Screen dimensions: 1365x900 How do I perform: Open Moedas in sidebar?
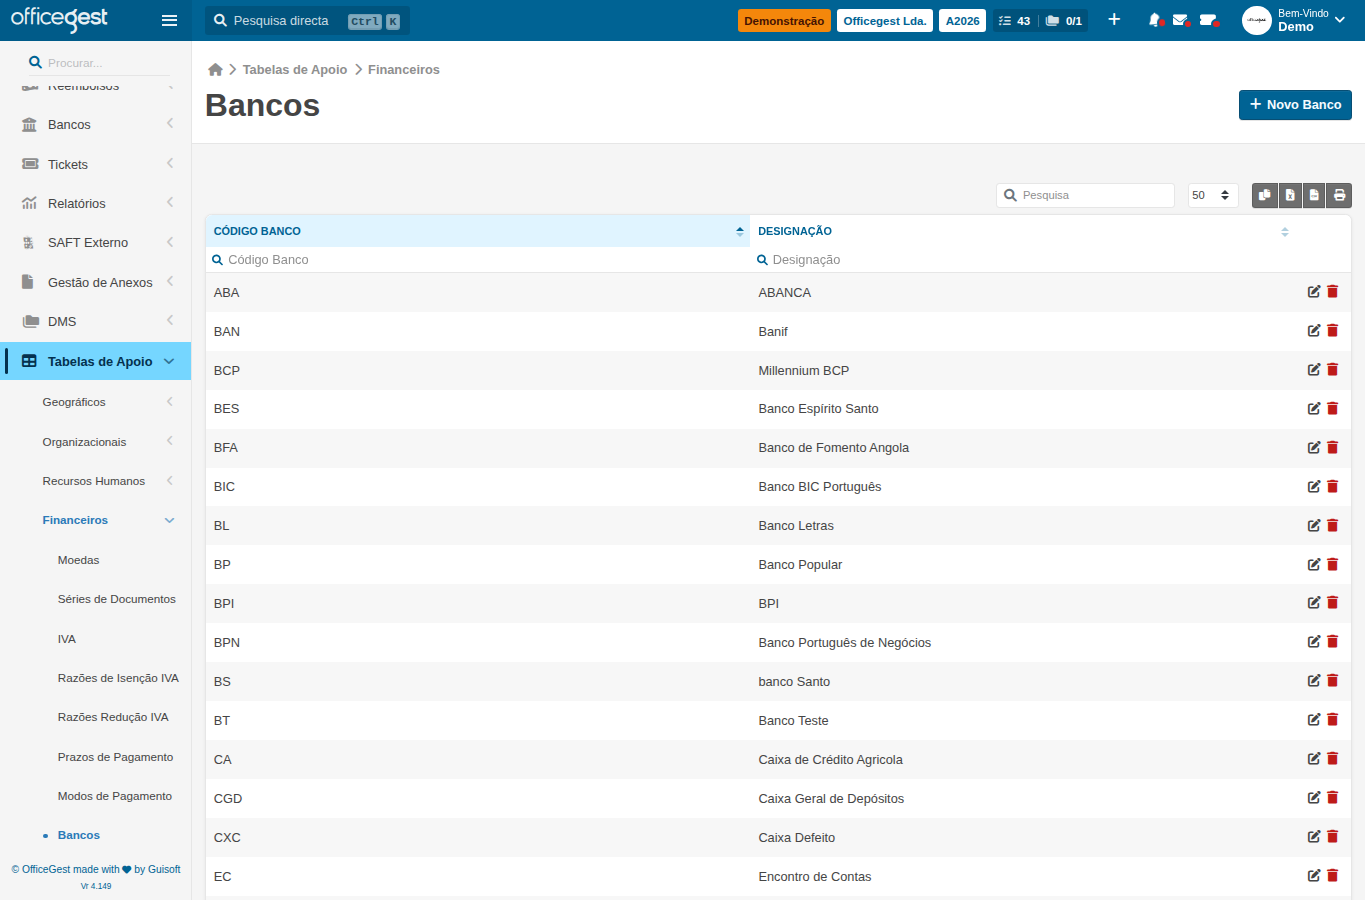click(x=78, y=560)
